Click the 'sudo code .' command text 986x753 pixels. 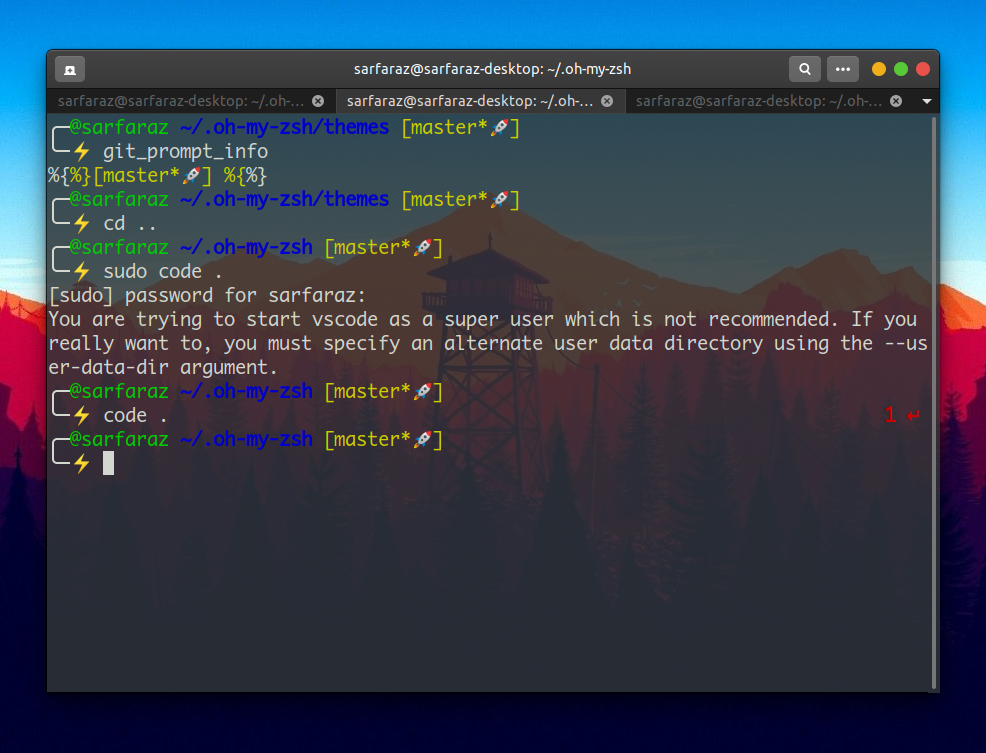point(158,271)
